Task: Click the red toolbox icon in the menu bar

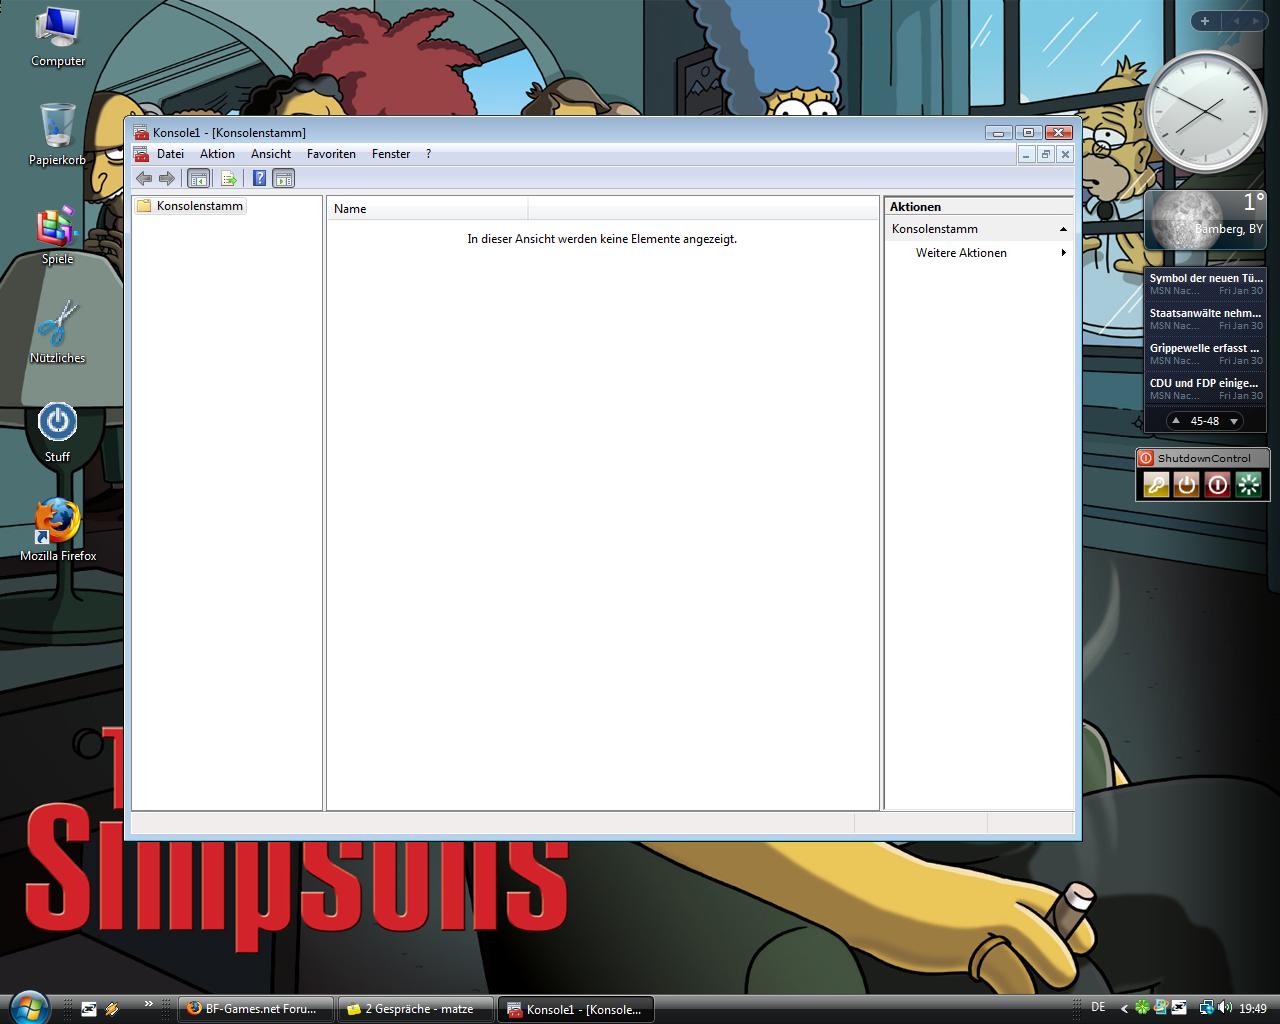Action: 141,154
